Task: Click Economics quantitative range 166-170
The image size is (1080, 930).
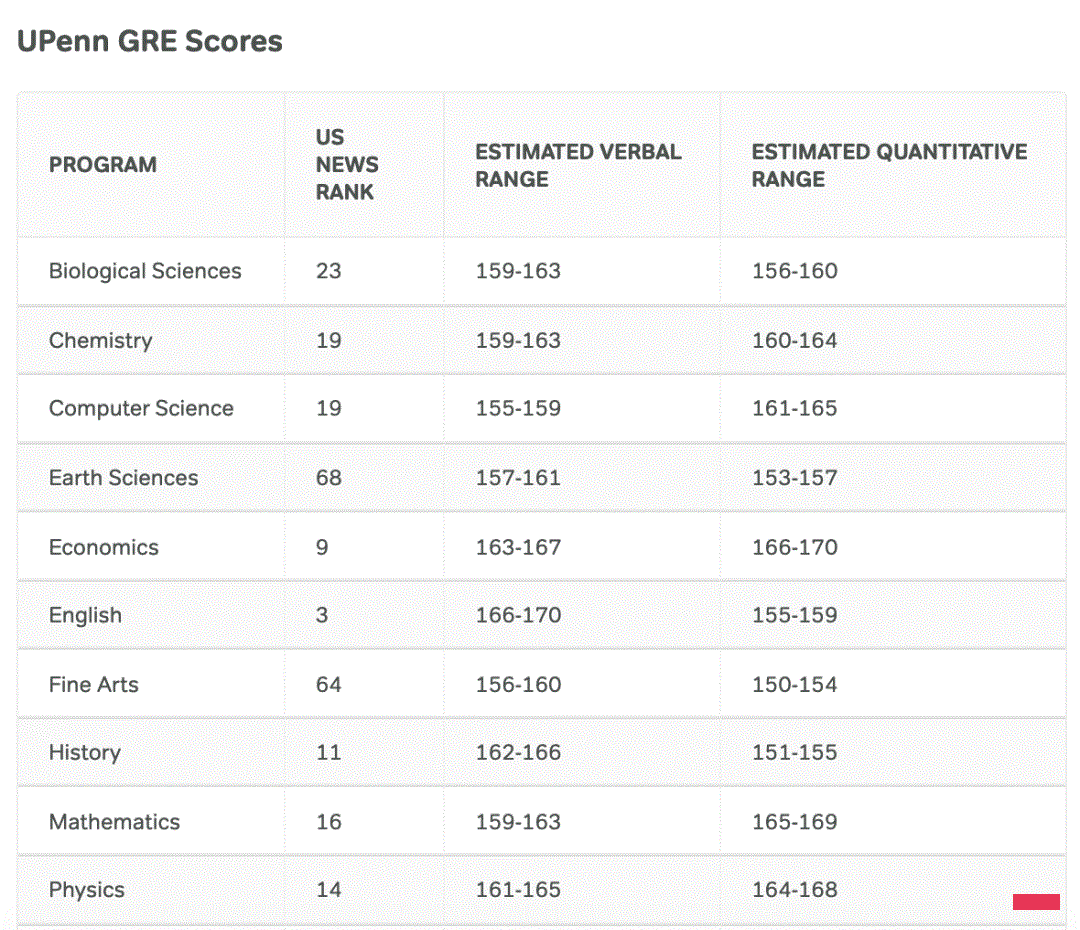Action: [795, 547]
